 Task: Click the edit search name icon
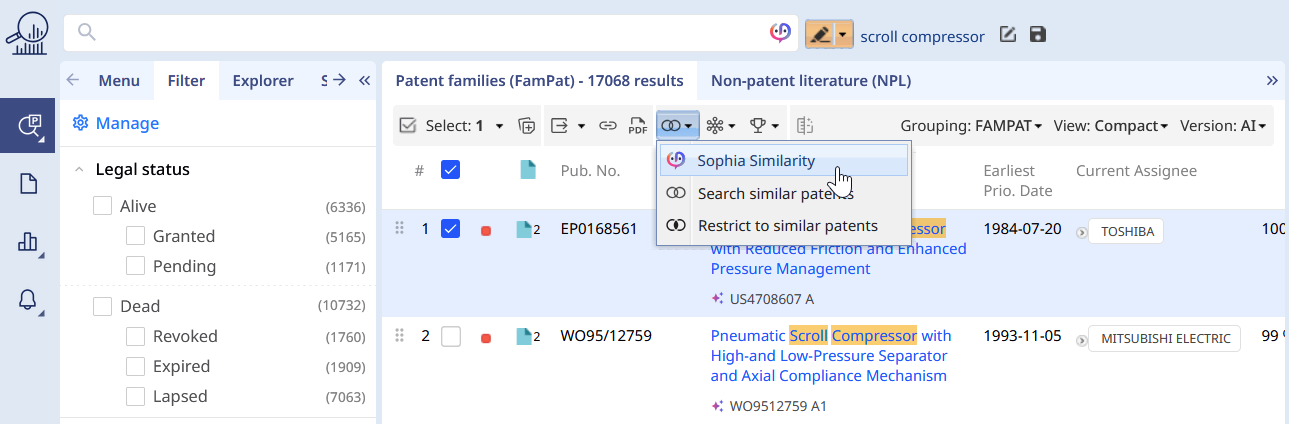point(1008,35)
